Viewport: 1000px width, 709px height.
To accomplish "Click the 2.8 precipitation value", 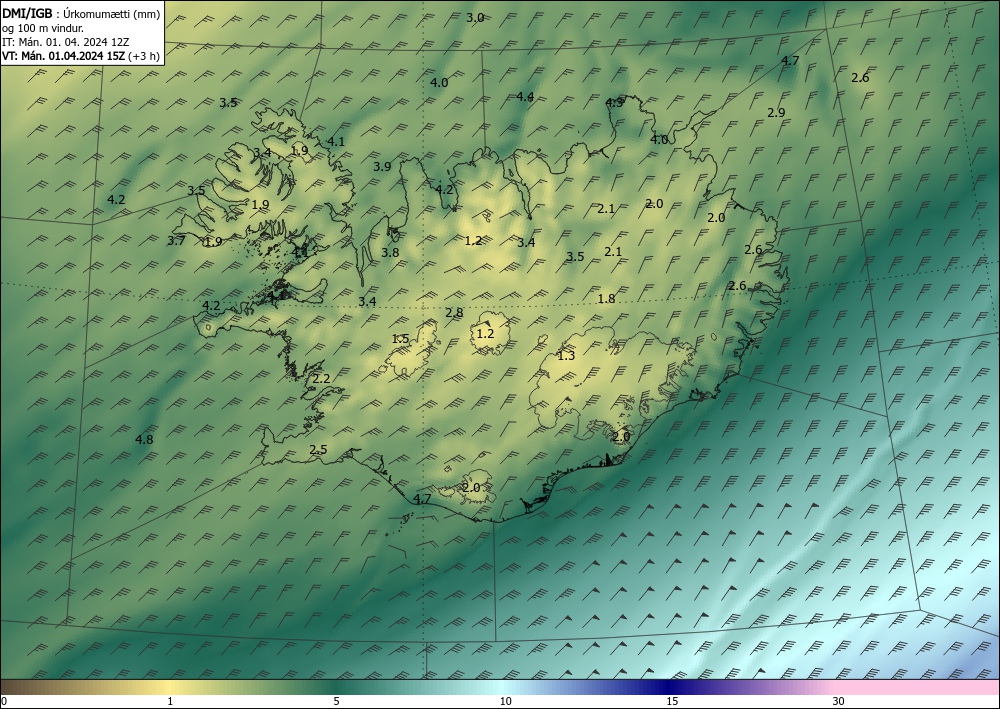I will point(454,313).
